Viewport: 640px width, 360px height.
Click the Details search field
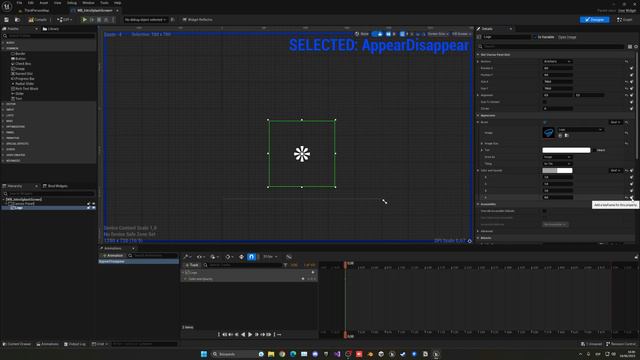[552, 47]
